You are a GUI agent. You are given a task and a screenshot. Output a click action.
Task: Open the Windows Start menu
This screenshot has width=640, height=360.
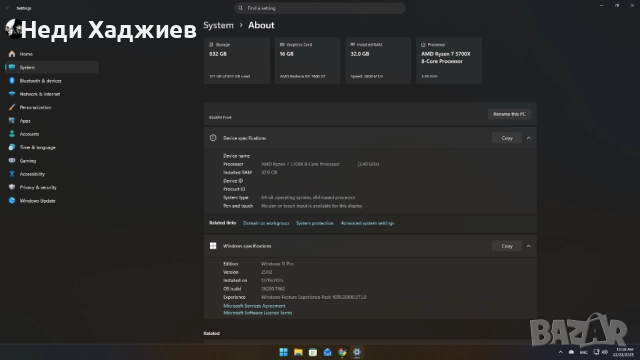pyautogui.click(x=283, y=352)
